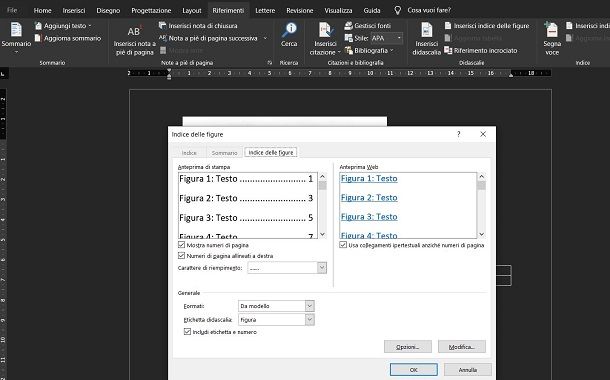Click Inserisci citazione button
This screenshot has width=610, height=380.
point(325,38)
